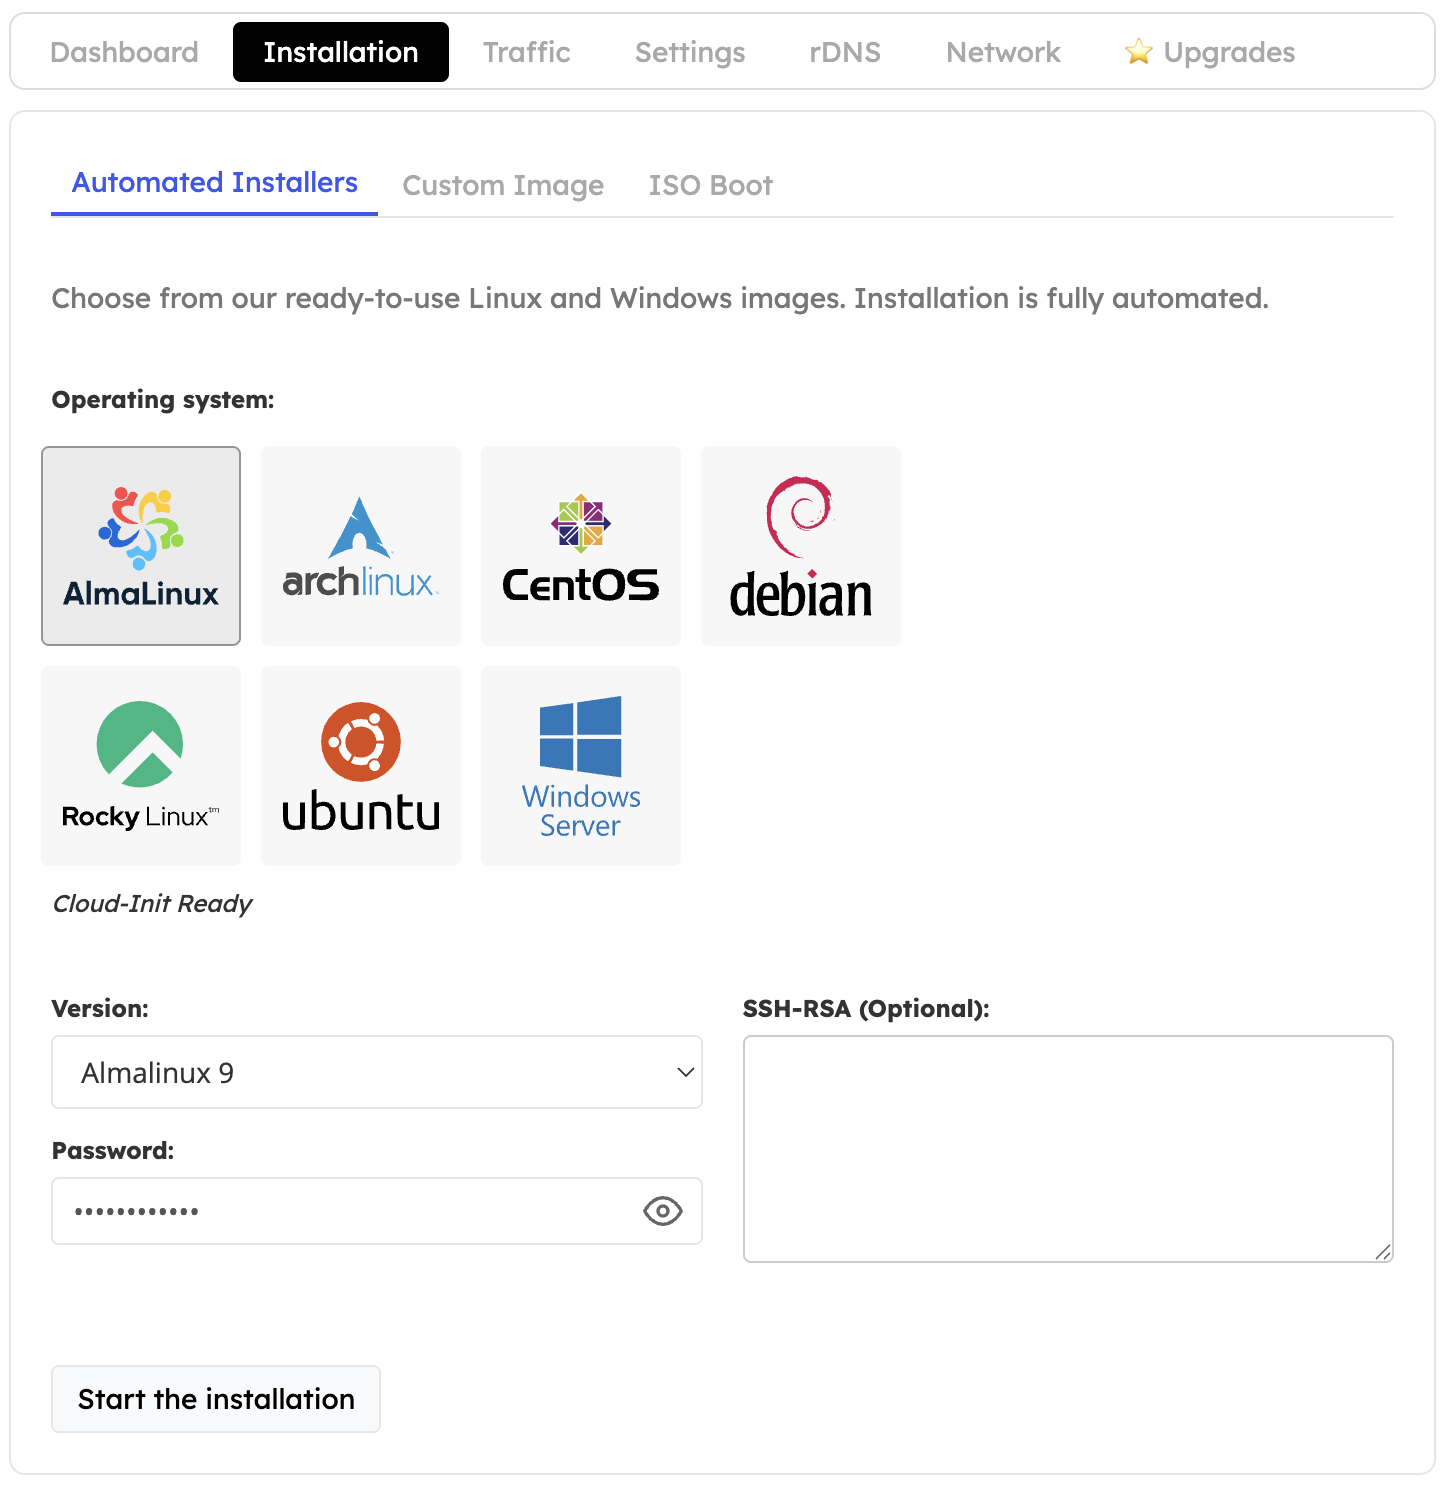Image resolution: width=1446 pixels, height=1488 pixels.
Task: Click the star icon next to Upgrades
Action: pos(1138,52)
